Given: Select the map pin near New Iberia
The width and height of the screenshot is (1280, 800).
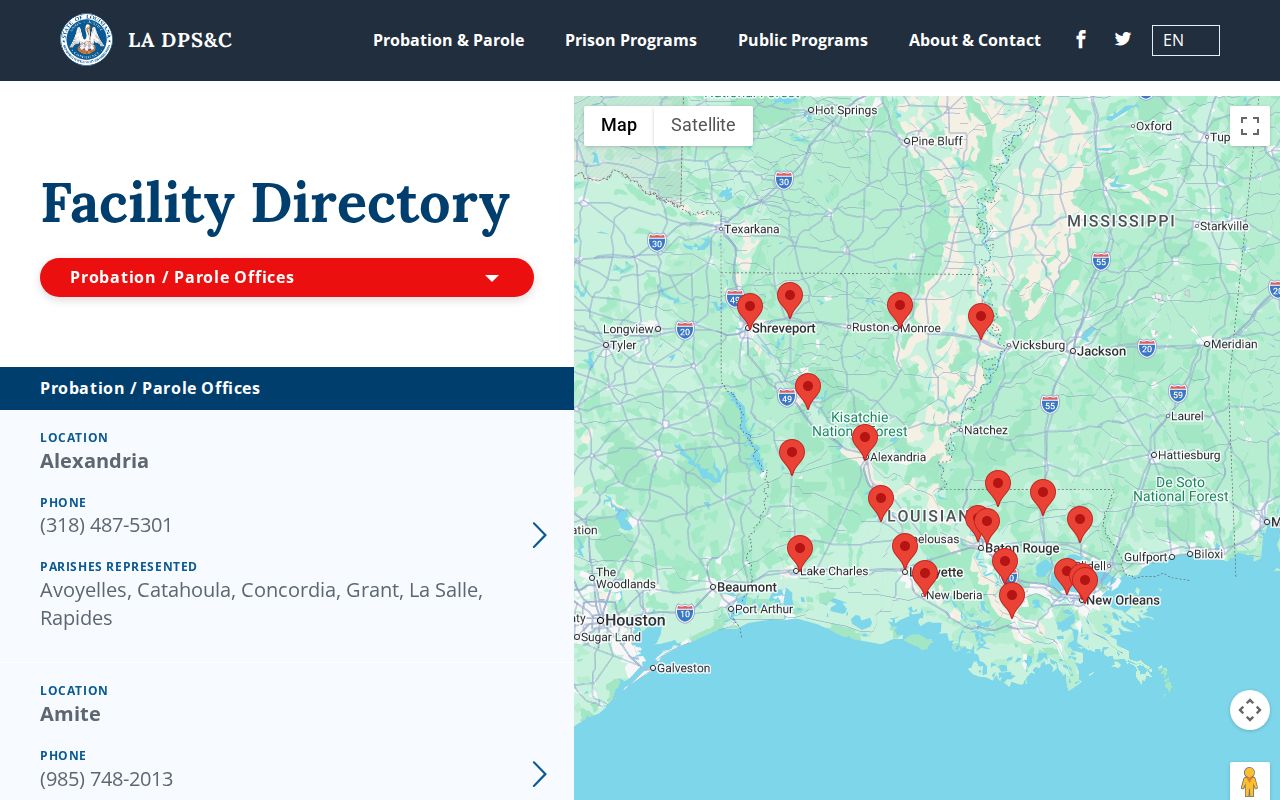Looking at the screenshot, I should pos(925,578).
